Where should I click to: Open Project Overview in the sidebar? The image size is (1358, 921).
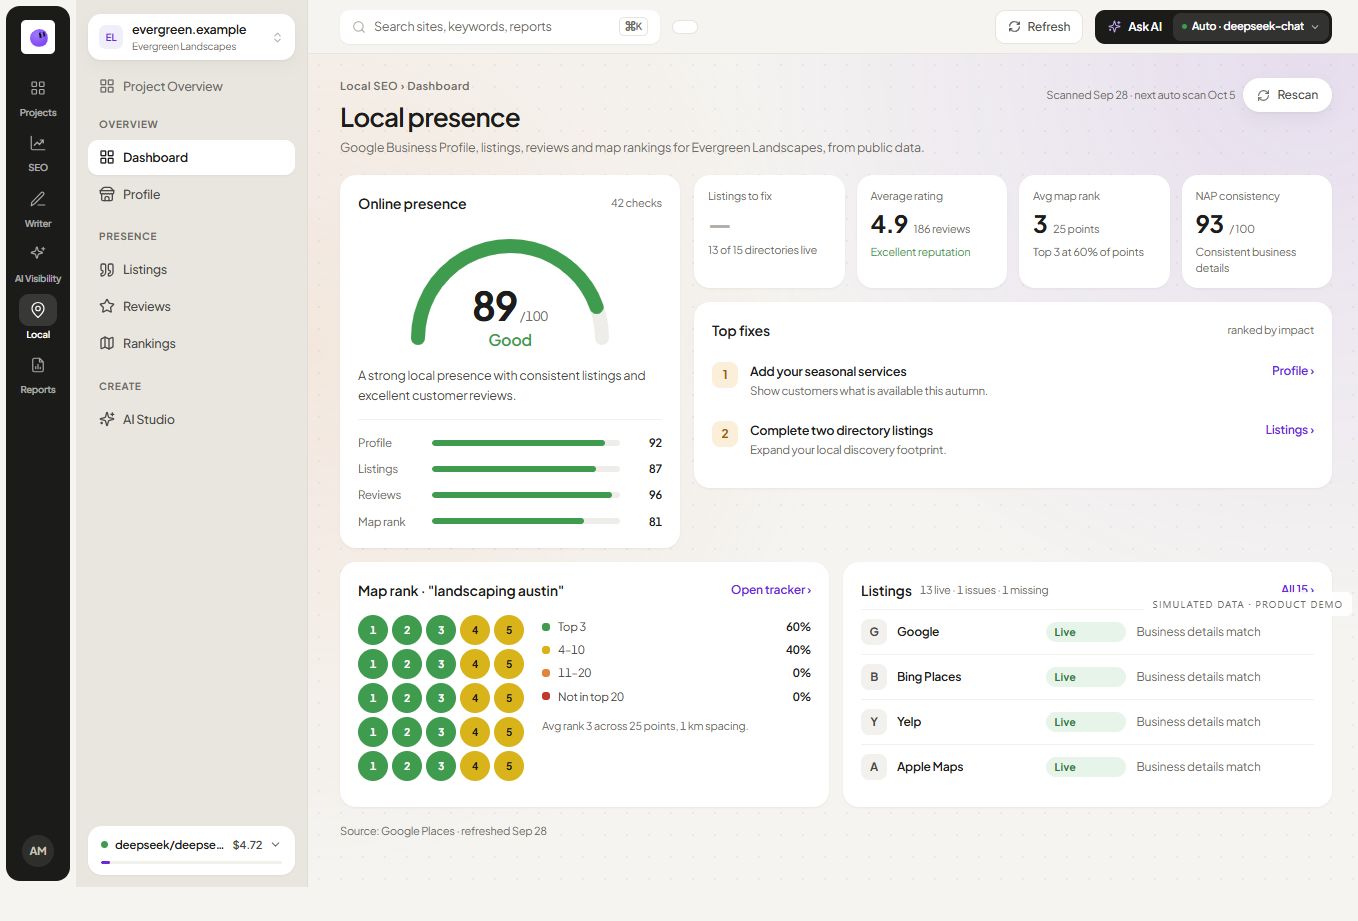tap(191, 86)
